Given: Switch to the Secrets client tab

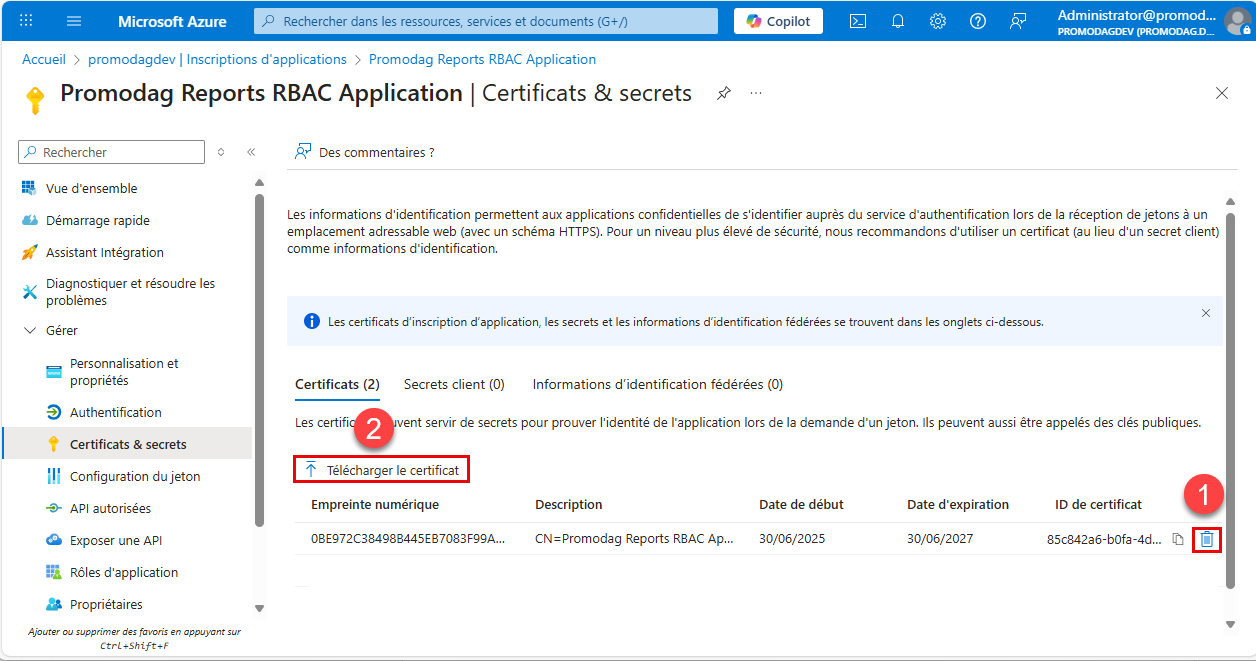Looking at the screenshot, I should point(453,384).
